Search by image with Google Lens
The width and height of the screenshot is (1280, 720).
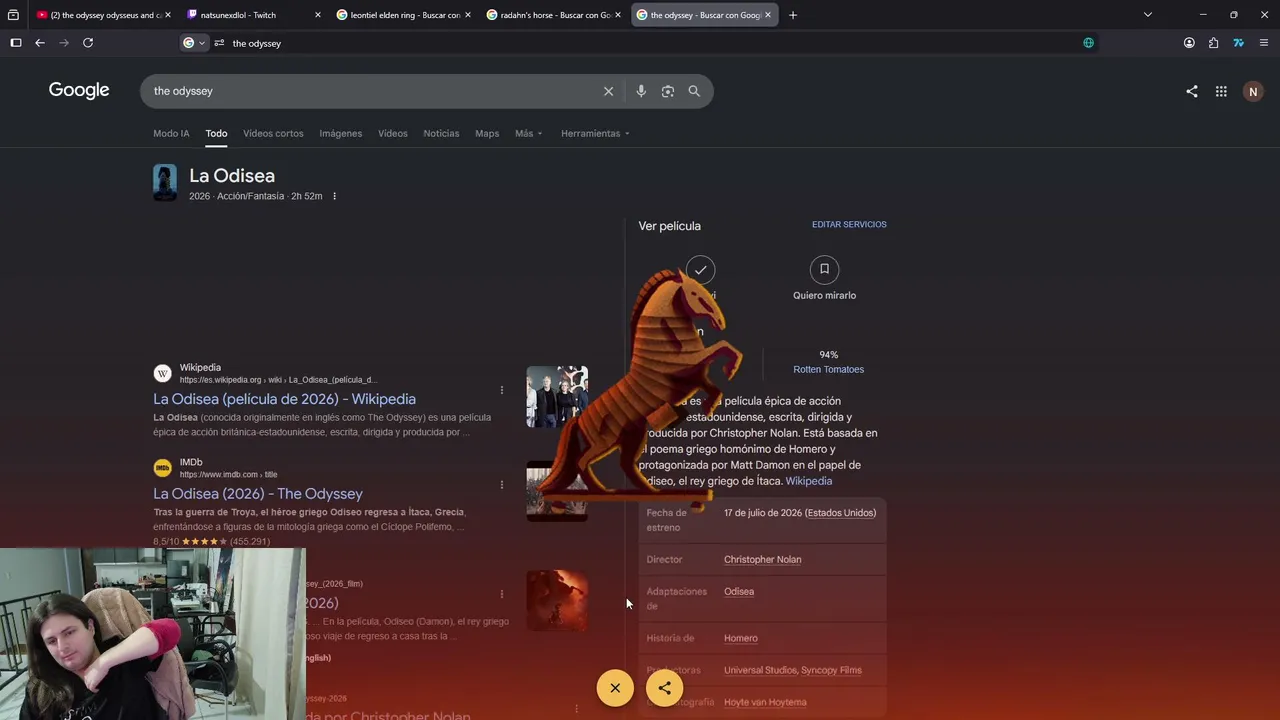coord(668,91)
